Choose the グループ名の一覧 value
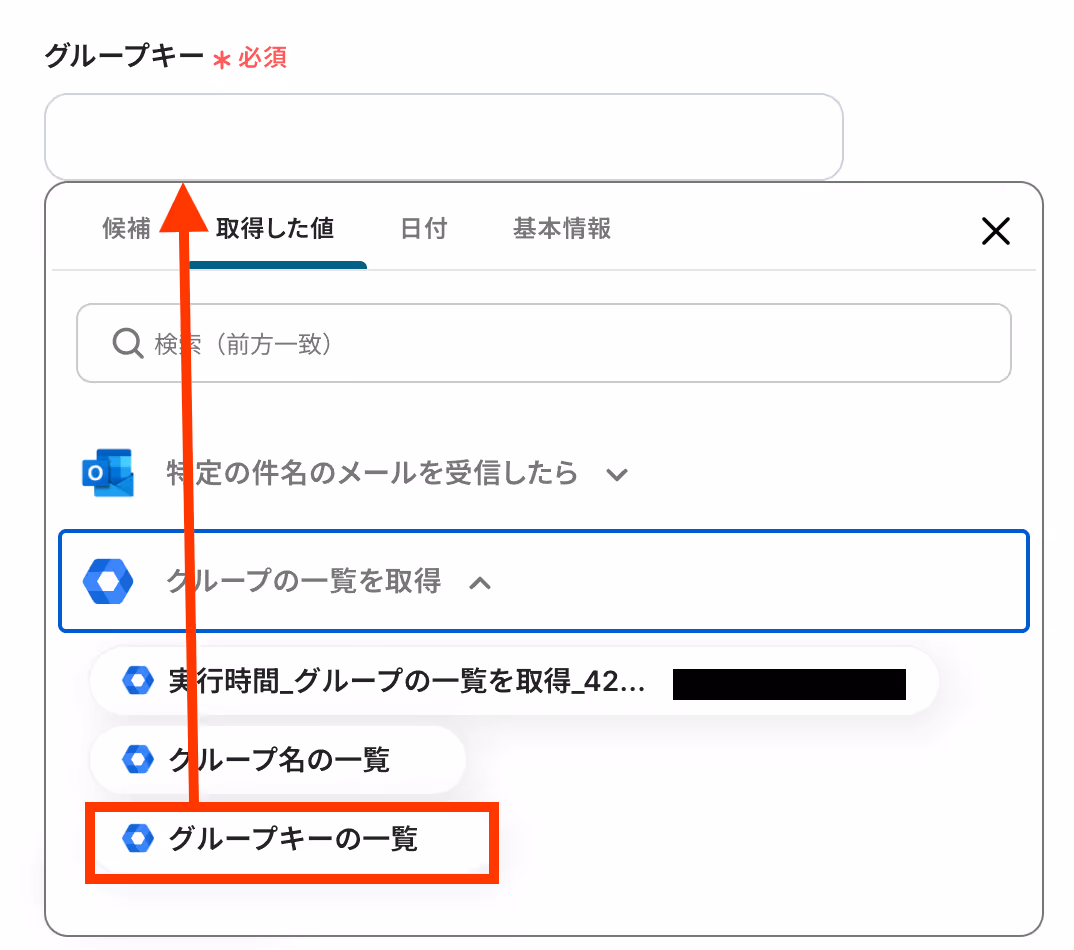The image size is (1074, 950). 277,760
